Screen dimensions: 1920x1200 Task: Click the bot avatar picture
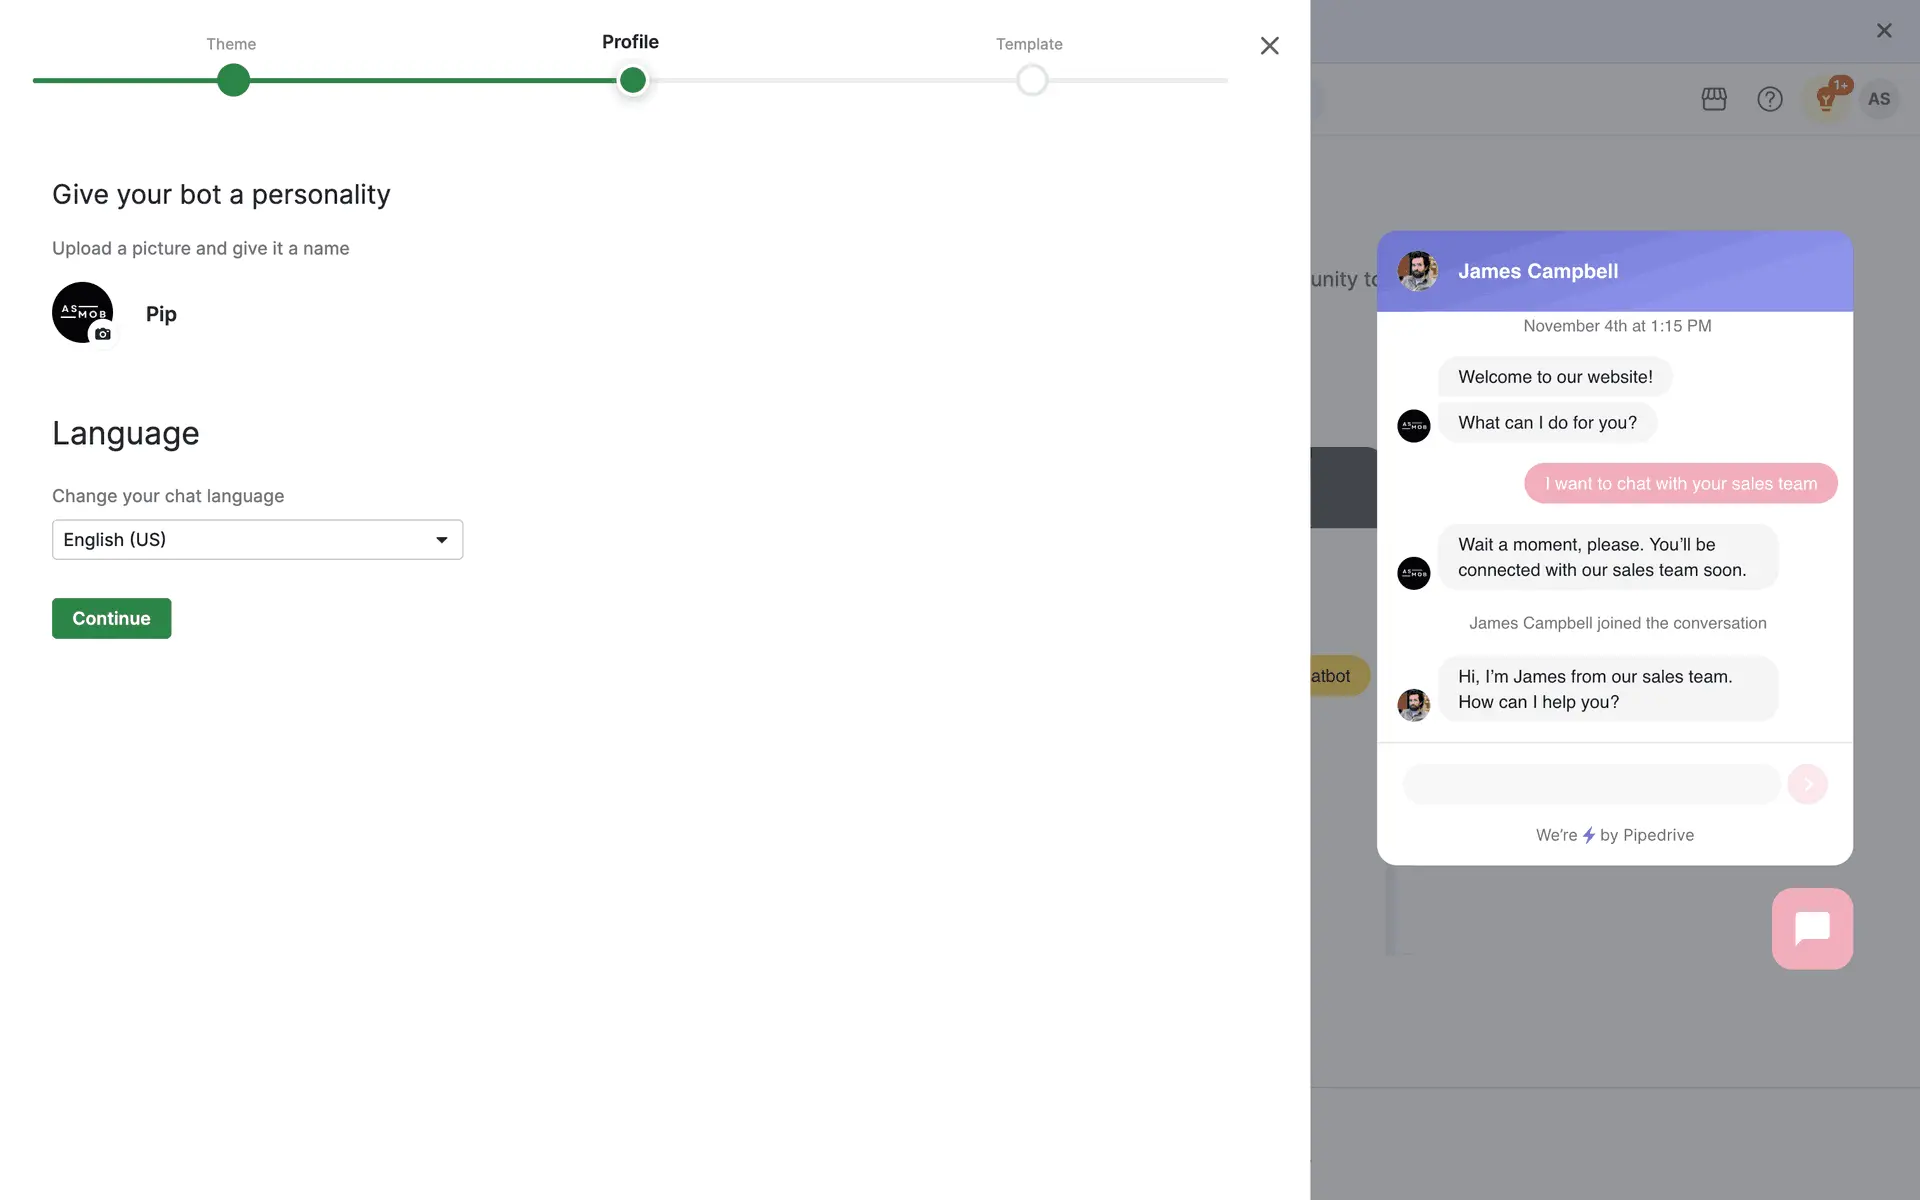coord(78,308)
